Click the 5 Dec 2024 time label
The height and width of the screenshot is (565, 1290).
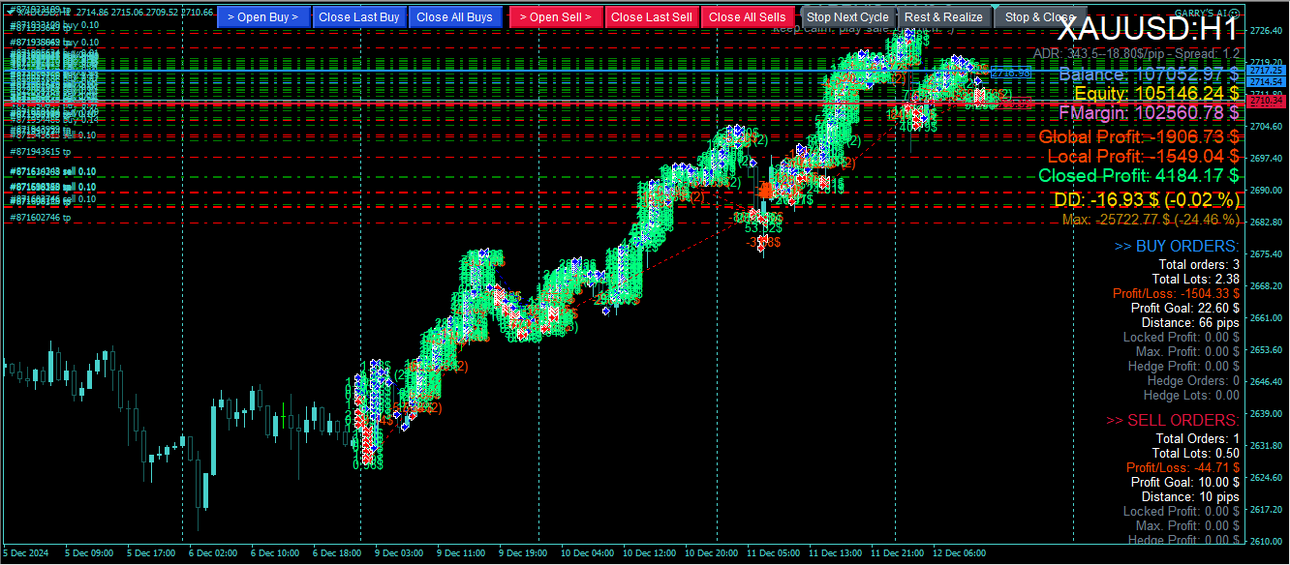pos(25,552)
